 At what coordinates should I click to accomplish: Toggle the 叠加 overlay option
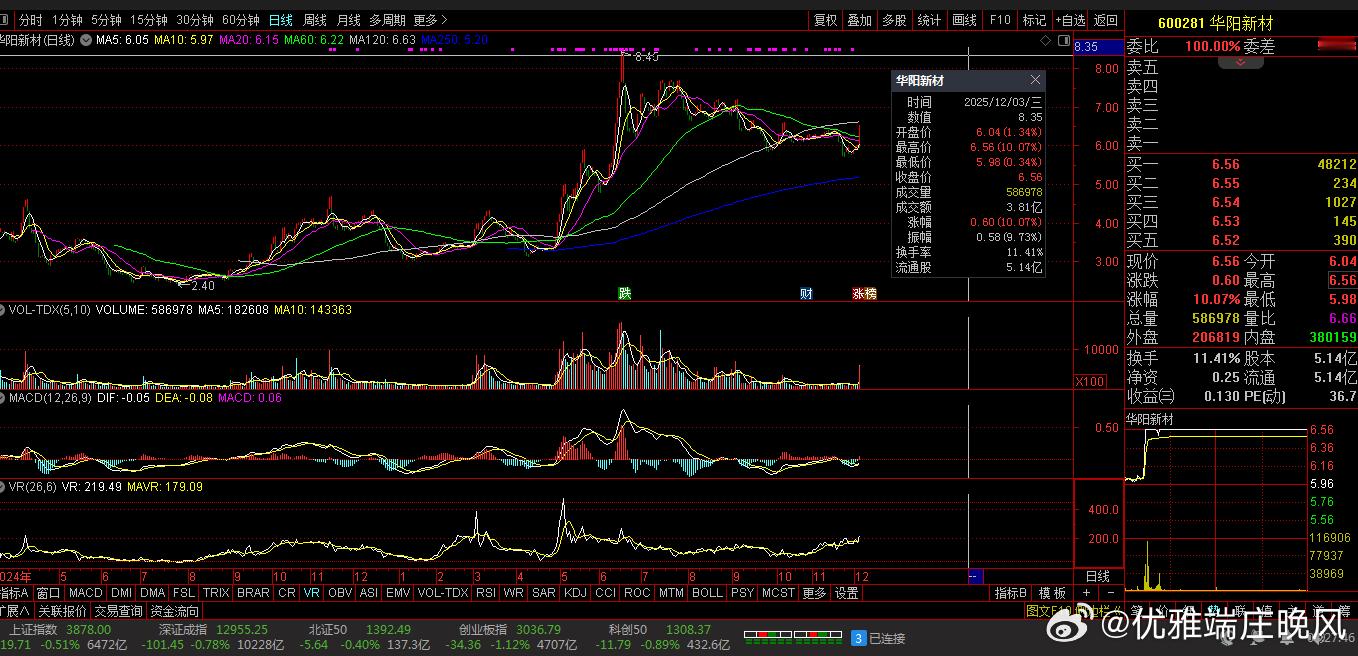click(859, 20)
